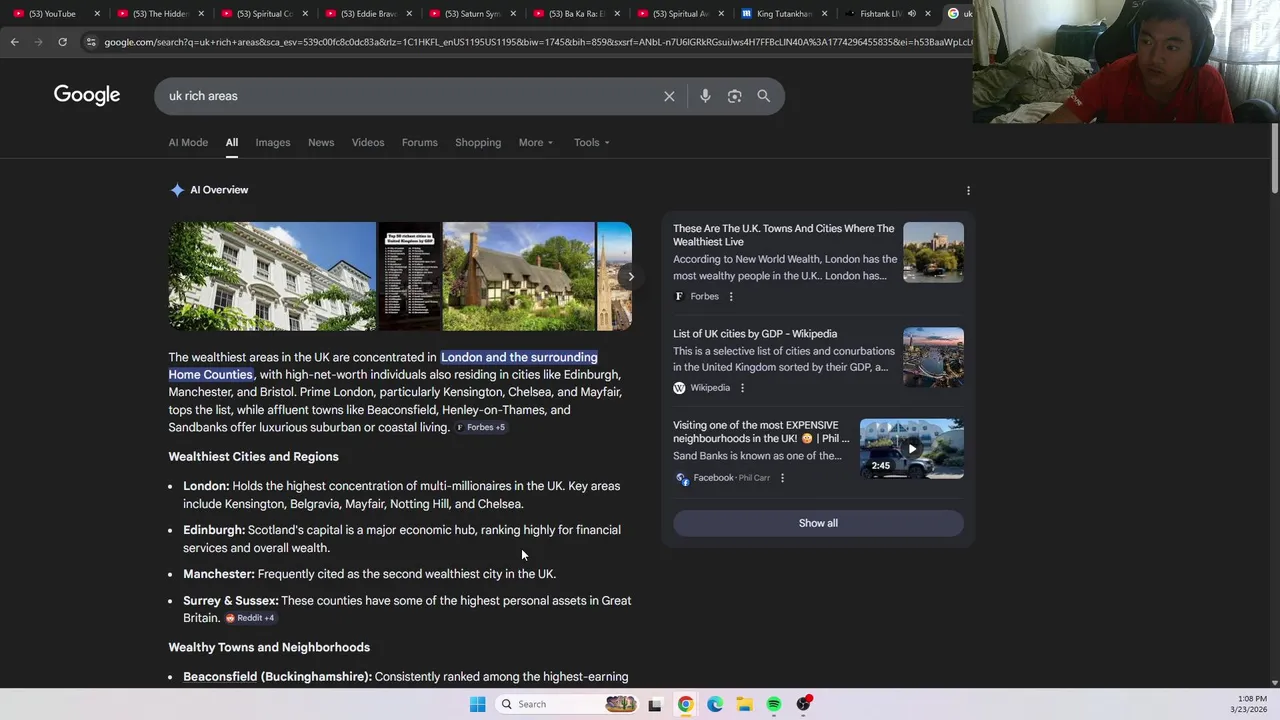Select the All results tab
The image size is (1280, 720).
231,142
